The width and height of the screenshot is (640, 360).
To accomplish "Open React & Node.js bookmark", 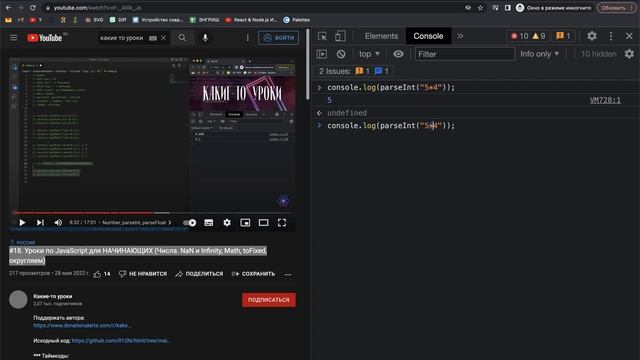I will pos(251,20).
